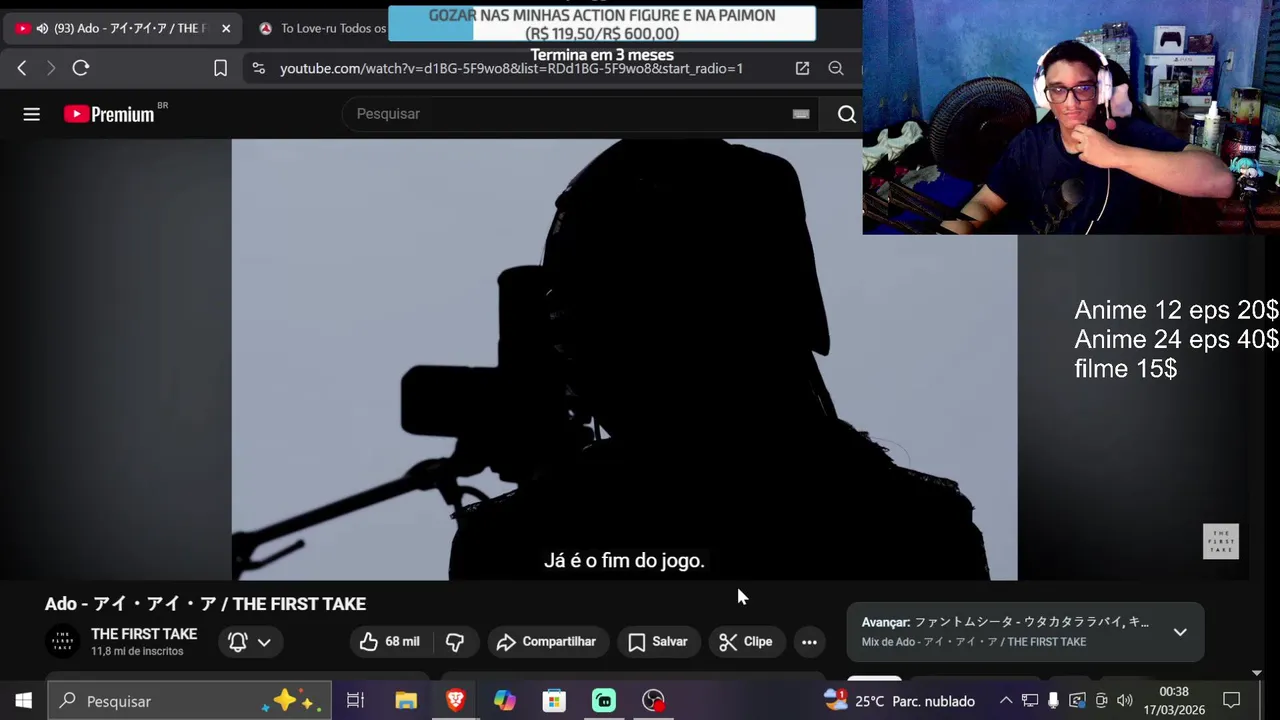
Task: Dislike the video with thumbs down
Action: pyautogui.click(x=455, y=642)
